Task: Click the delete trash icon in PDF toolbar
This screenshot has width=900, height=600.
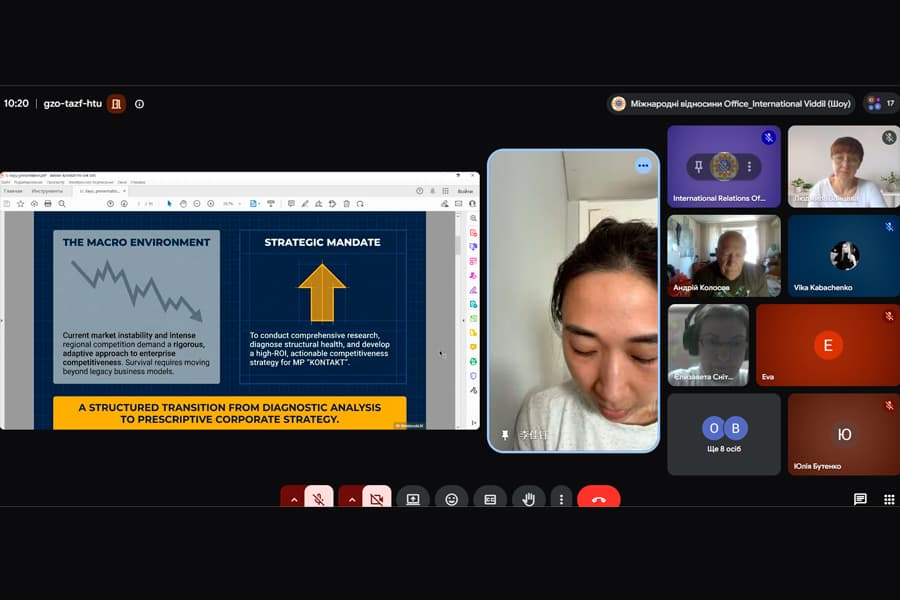Action: coord(346,204)
